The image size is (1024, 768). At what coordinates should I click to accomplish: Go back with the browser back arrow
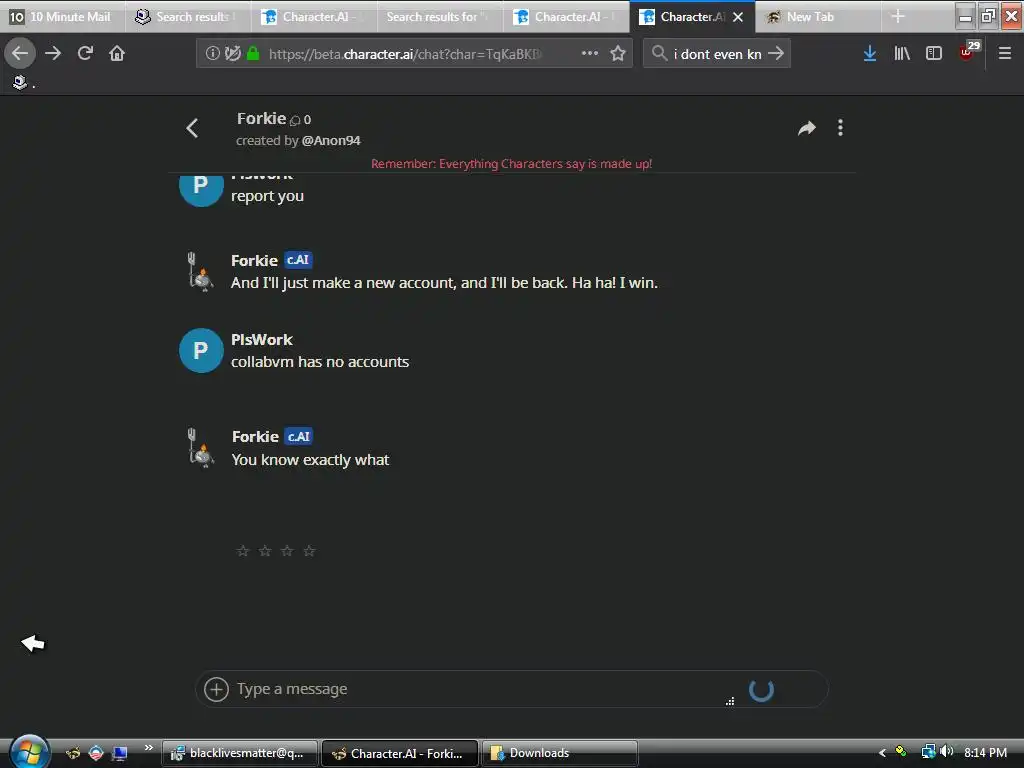tap(20, 53)
